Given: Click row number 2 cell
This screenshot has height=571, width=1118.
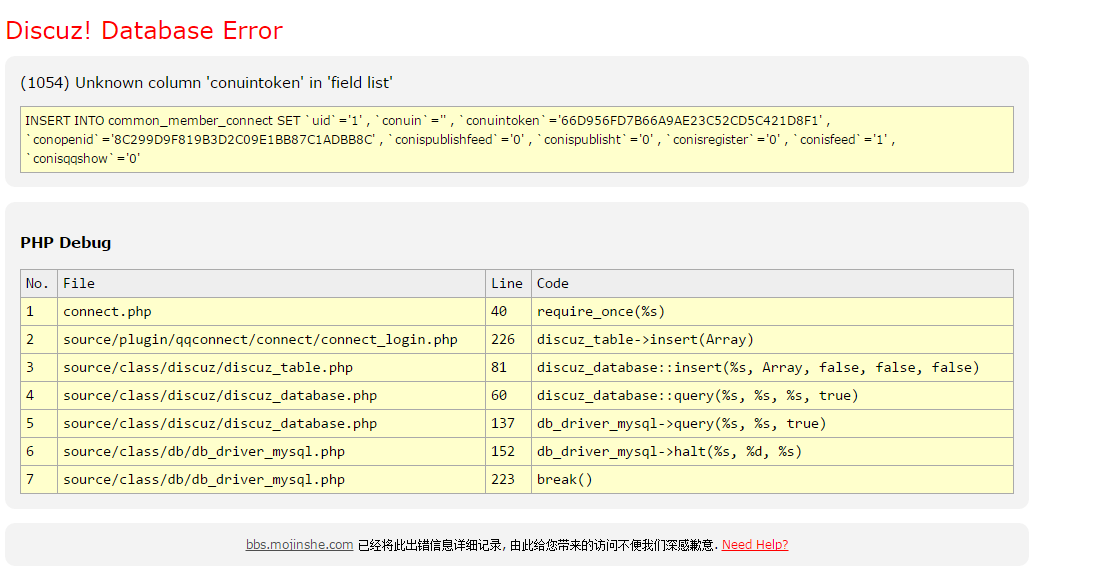Looking at the screenshot, I should coord(39,339).
